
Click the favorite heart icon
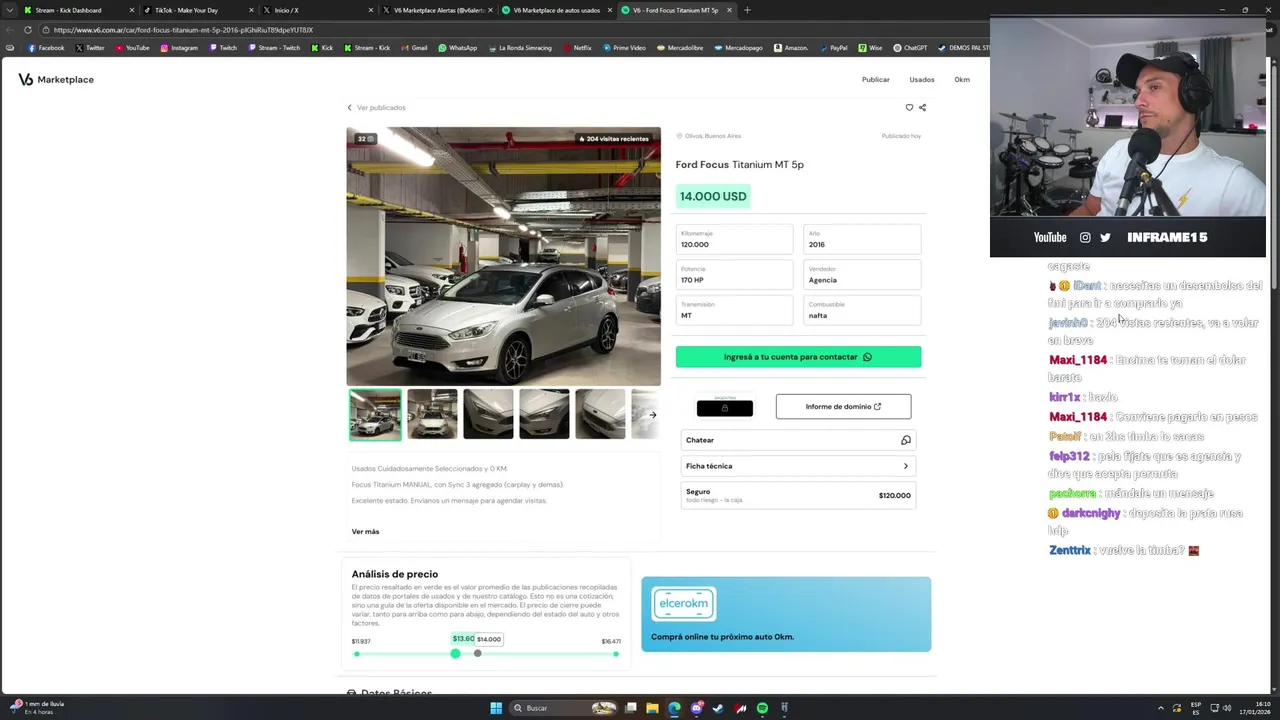pyautogui.click(x=909, y=107)
